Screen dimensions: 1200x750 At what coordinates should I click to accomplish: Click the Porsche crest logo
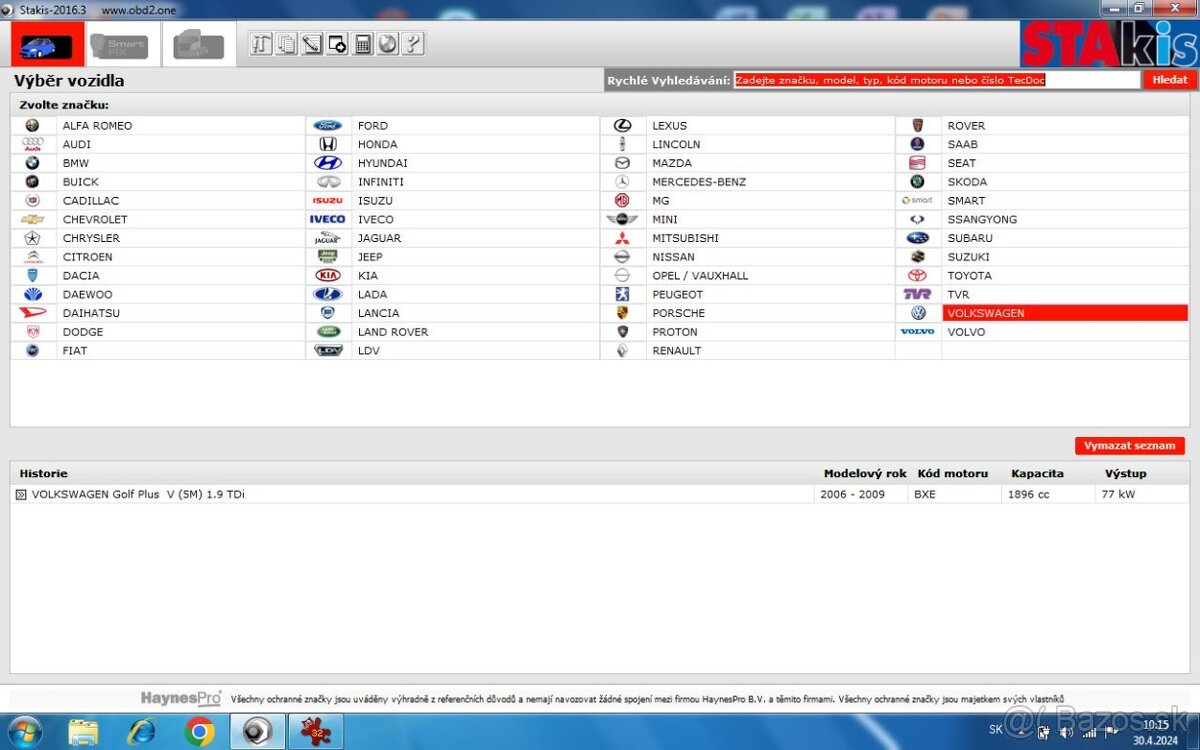point(622,313)
